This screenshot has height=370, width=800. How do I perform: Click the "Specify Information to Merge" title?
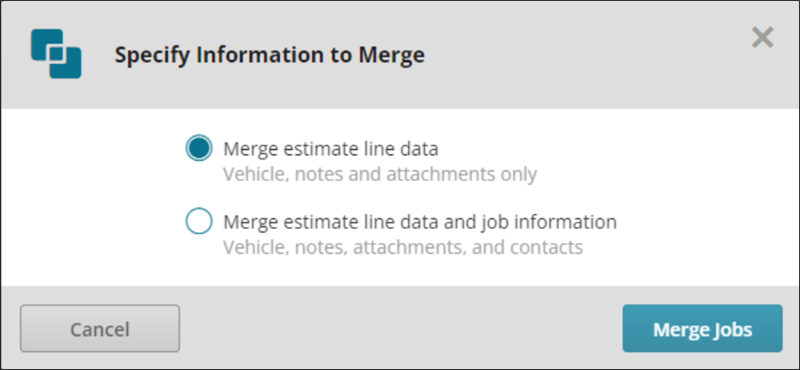click(x=269, y=55)
